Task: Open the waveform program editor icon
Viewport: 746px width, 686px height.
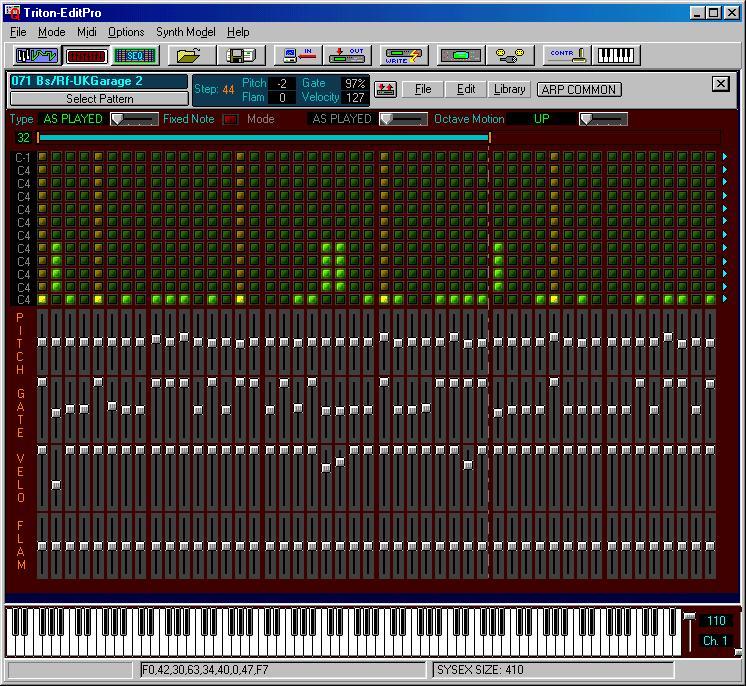Action: click(x=35, y=55)
